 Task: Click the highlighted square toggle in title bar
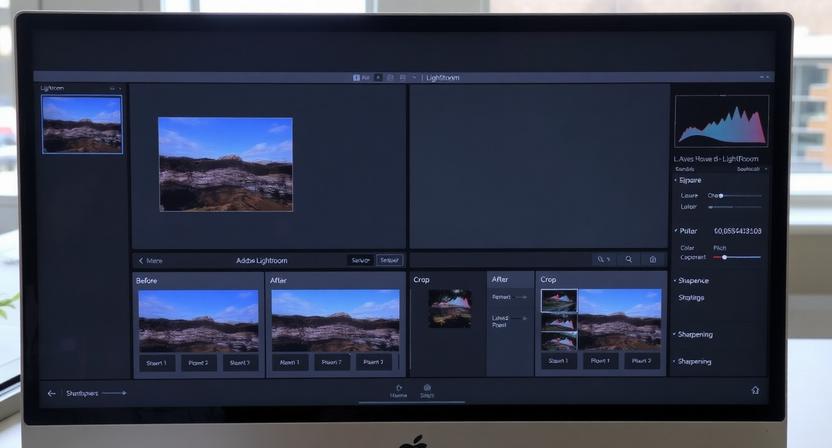[x=378, y=77]
